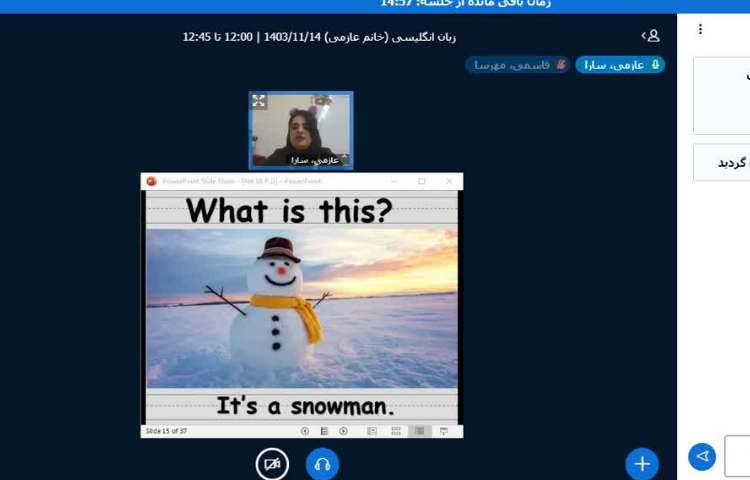The width and height of the screenshot is (750, 480).
Task: Select Reading View in PowerPoint status bar
Action: 420,431
